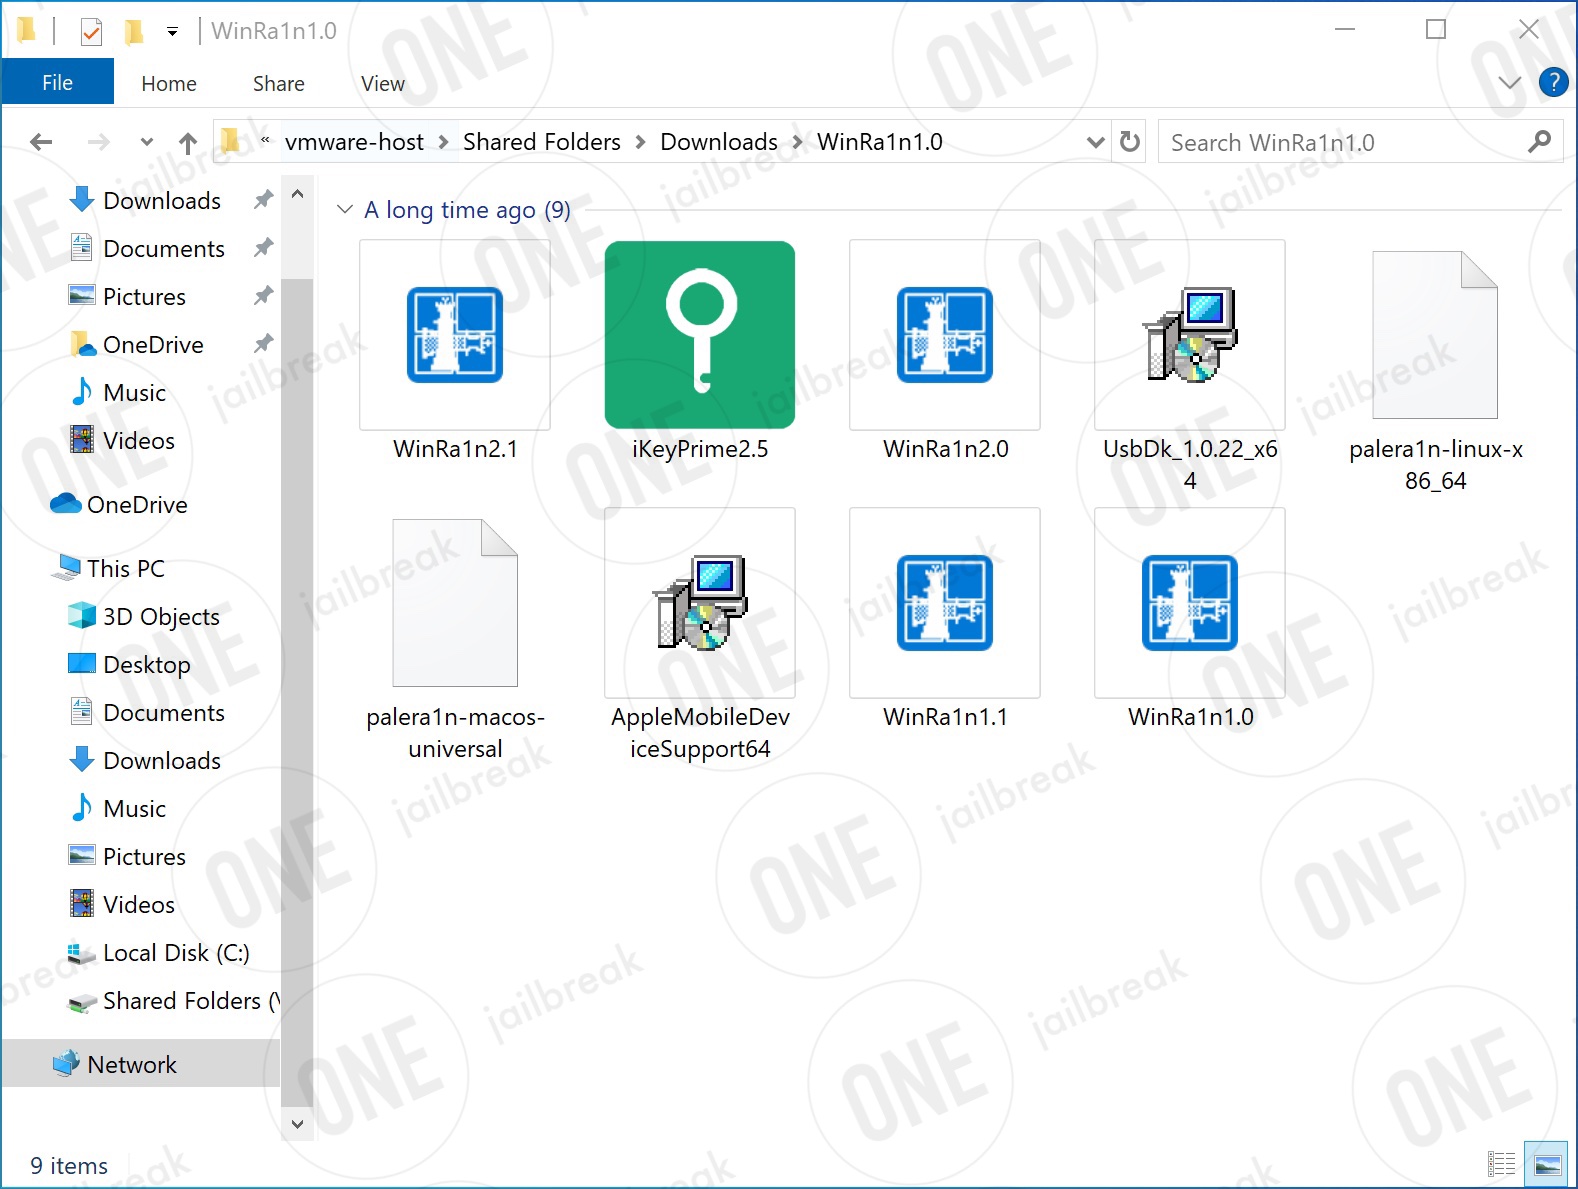1578x1189 pixels.
Task: Open the Home ribbon tab
Action: (168, 83)
